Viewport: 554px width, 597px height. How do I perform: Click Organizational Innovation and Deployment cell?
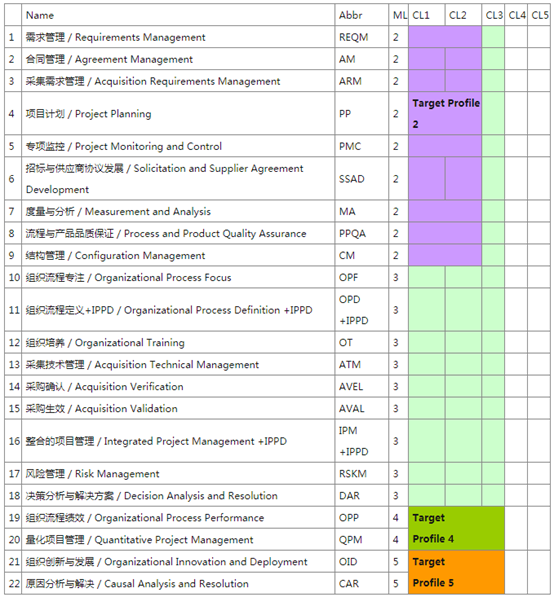(x=178, y=562)
